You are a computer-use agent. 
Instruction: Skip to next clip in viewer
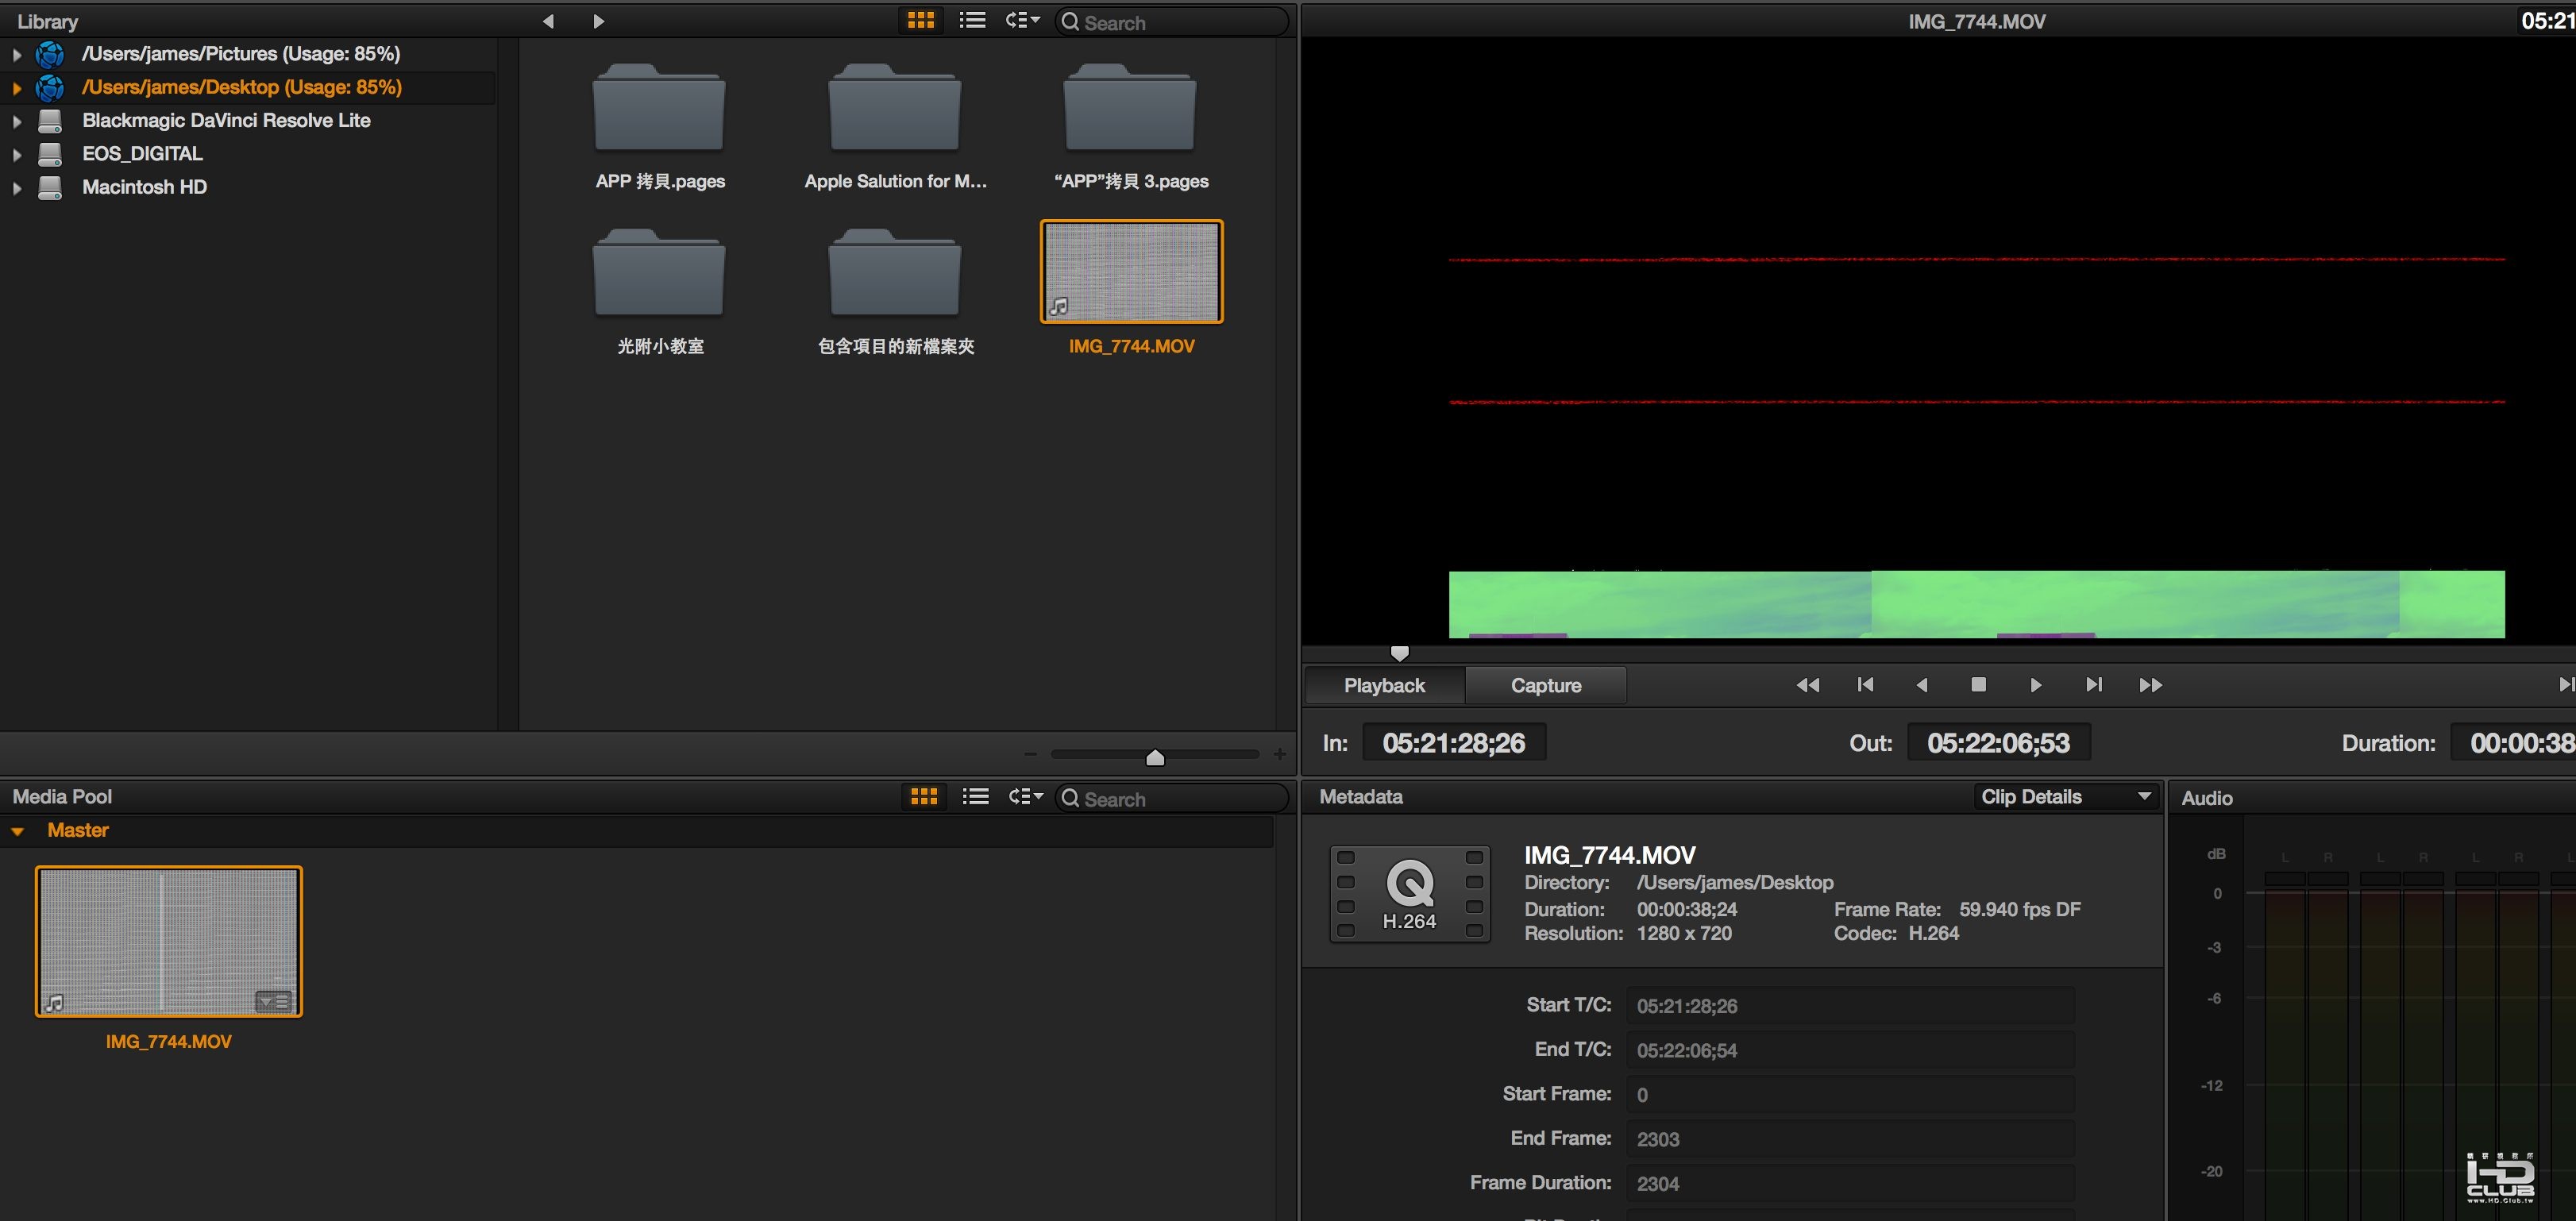(x=2093, y=685)
